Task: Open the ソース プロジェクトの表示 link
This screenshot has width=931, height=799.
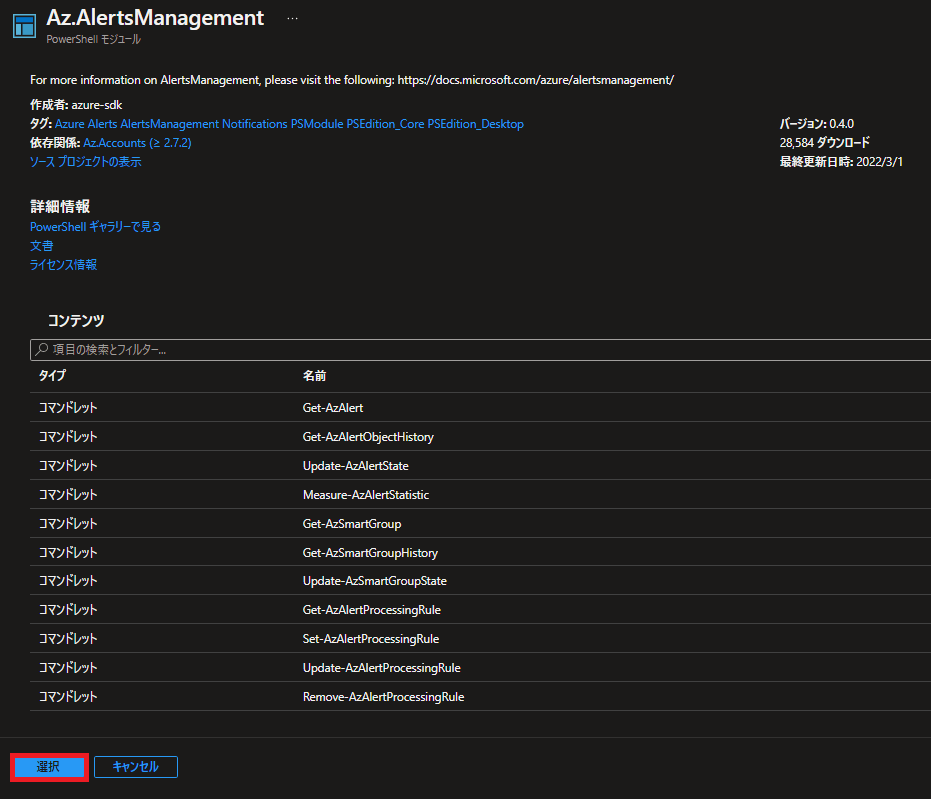Action: coord(86,162)
